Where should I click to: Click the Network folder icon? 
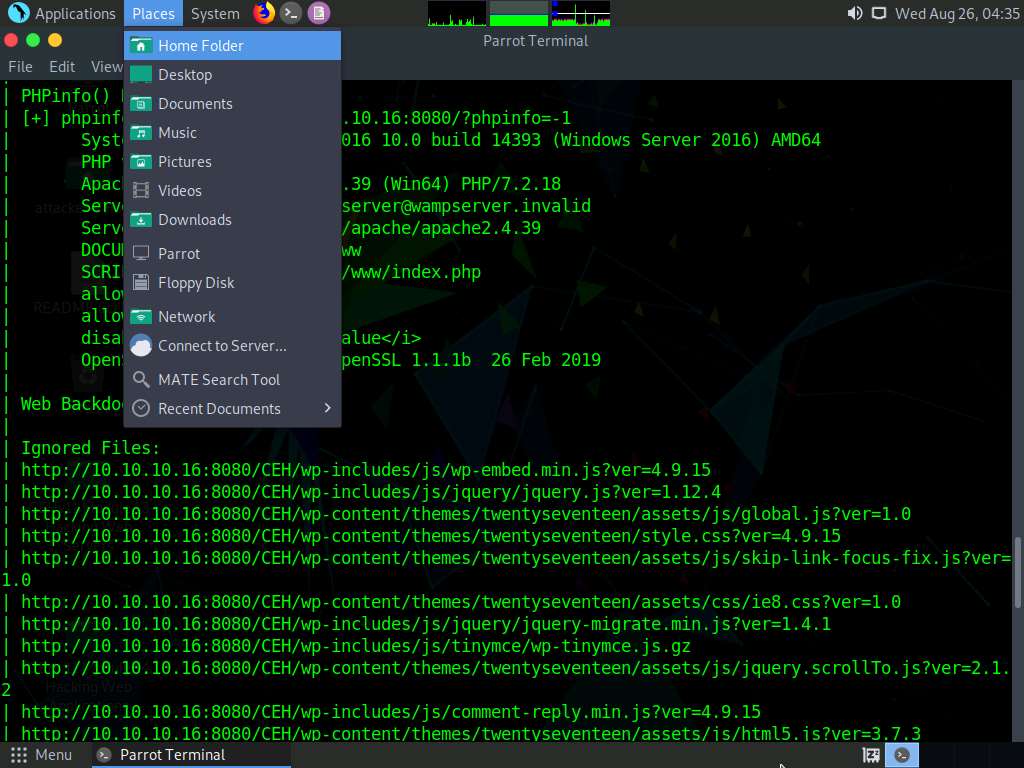tap(140, 317)
